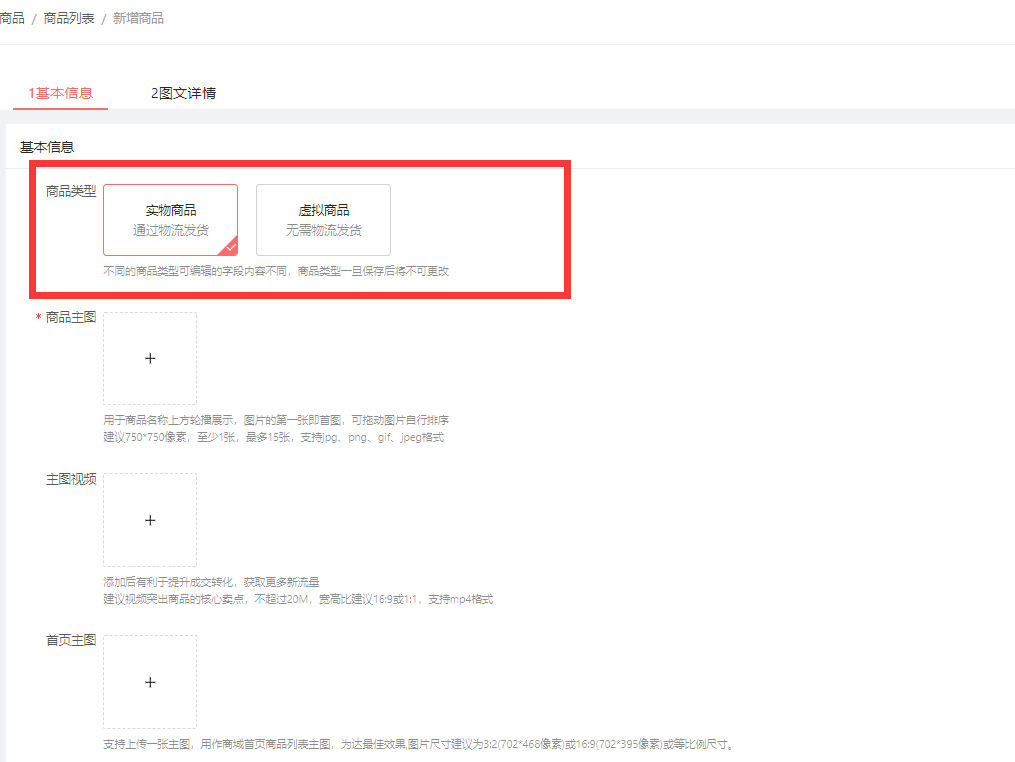
Task: Click the plus icon to upload 商品主图
Action: tap(150, 358)
